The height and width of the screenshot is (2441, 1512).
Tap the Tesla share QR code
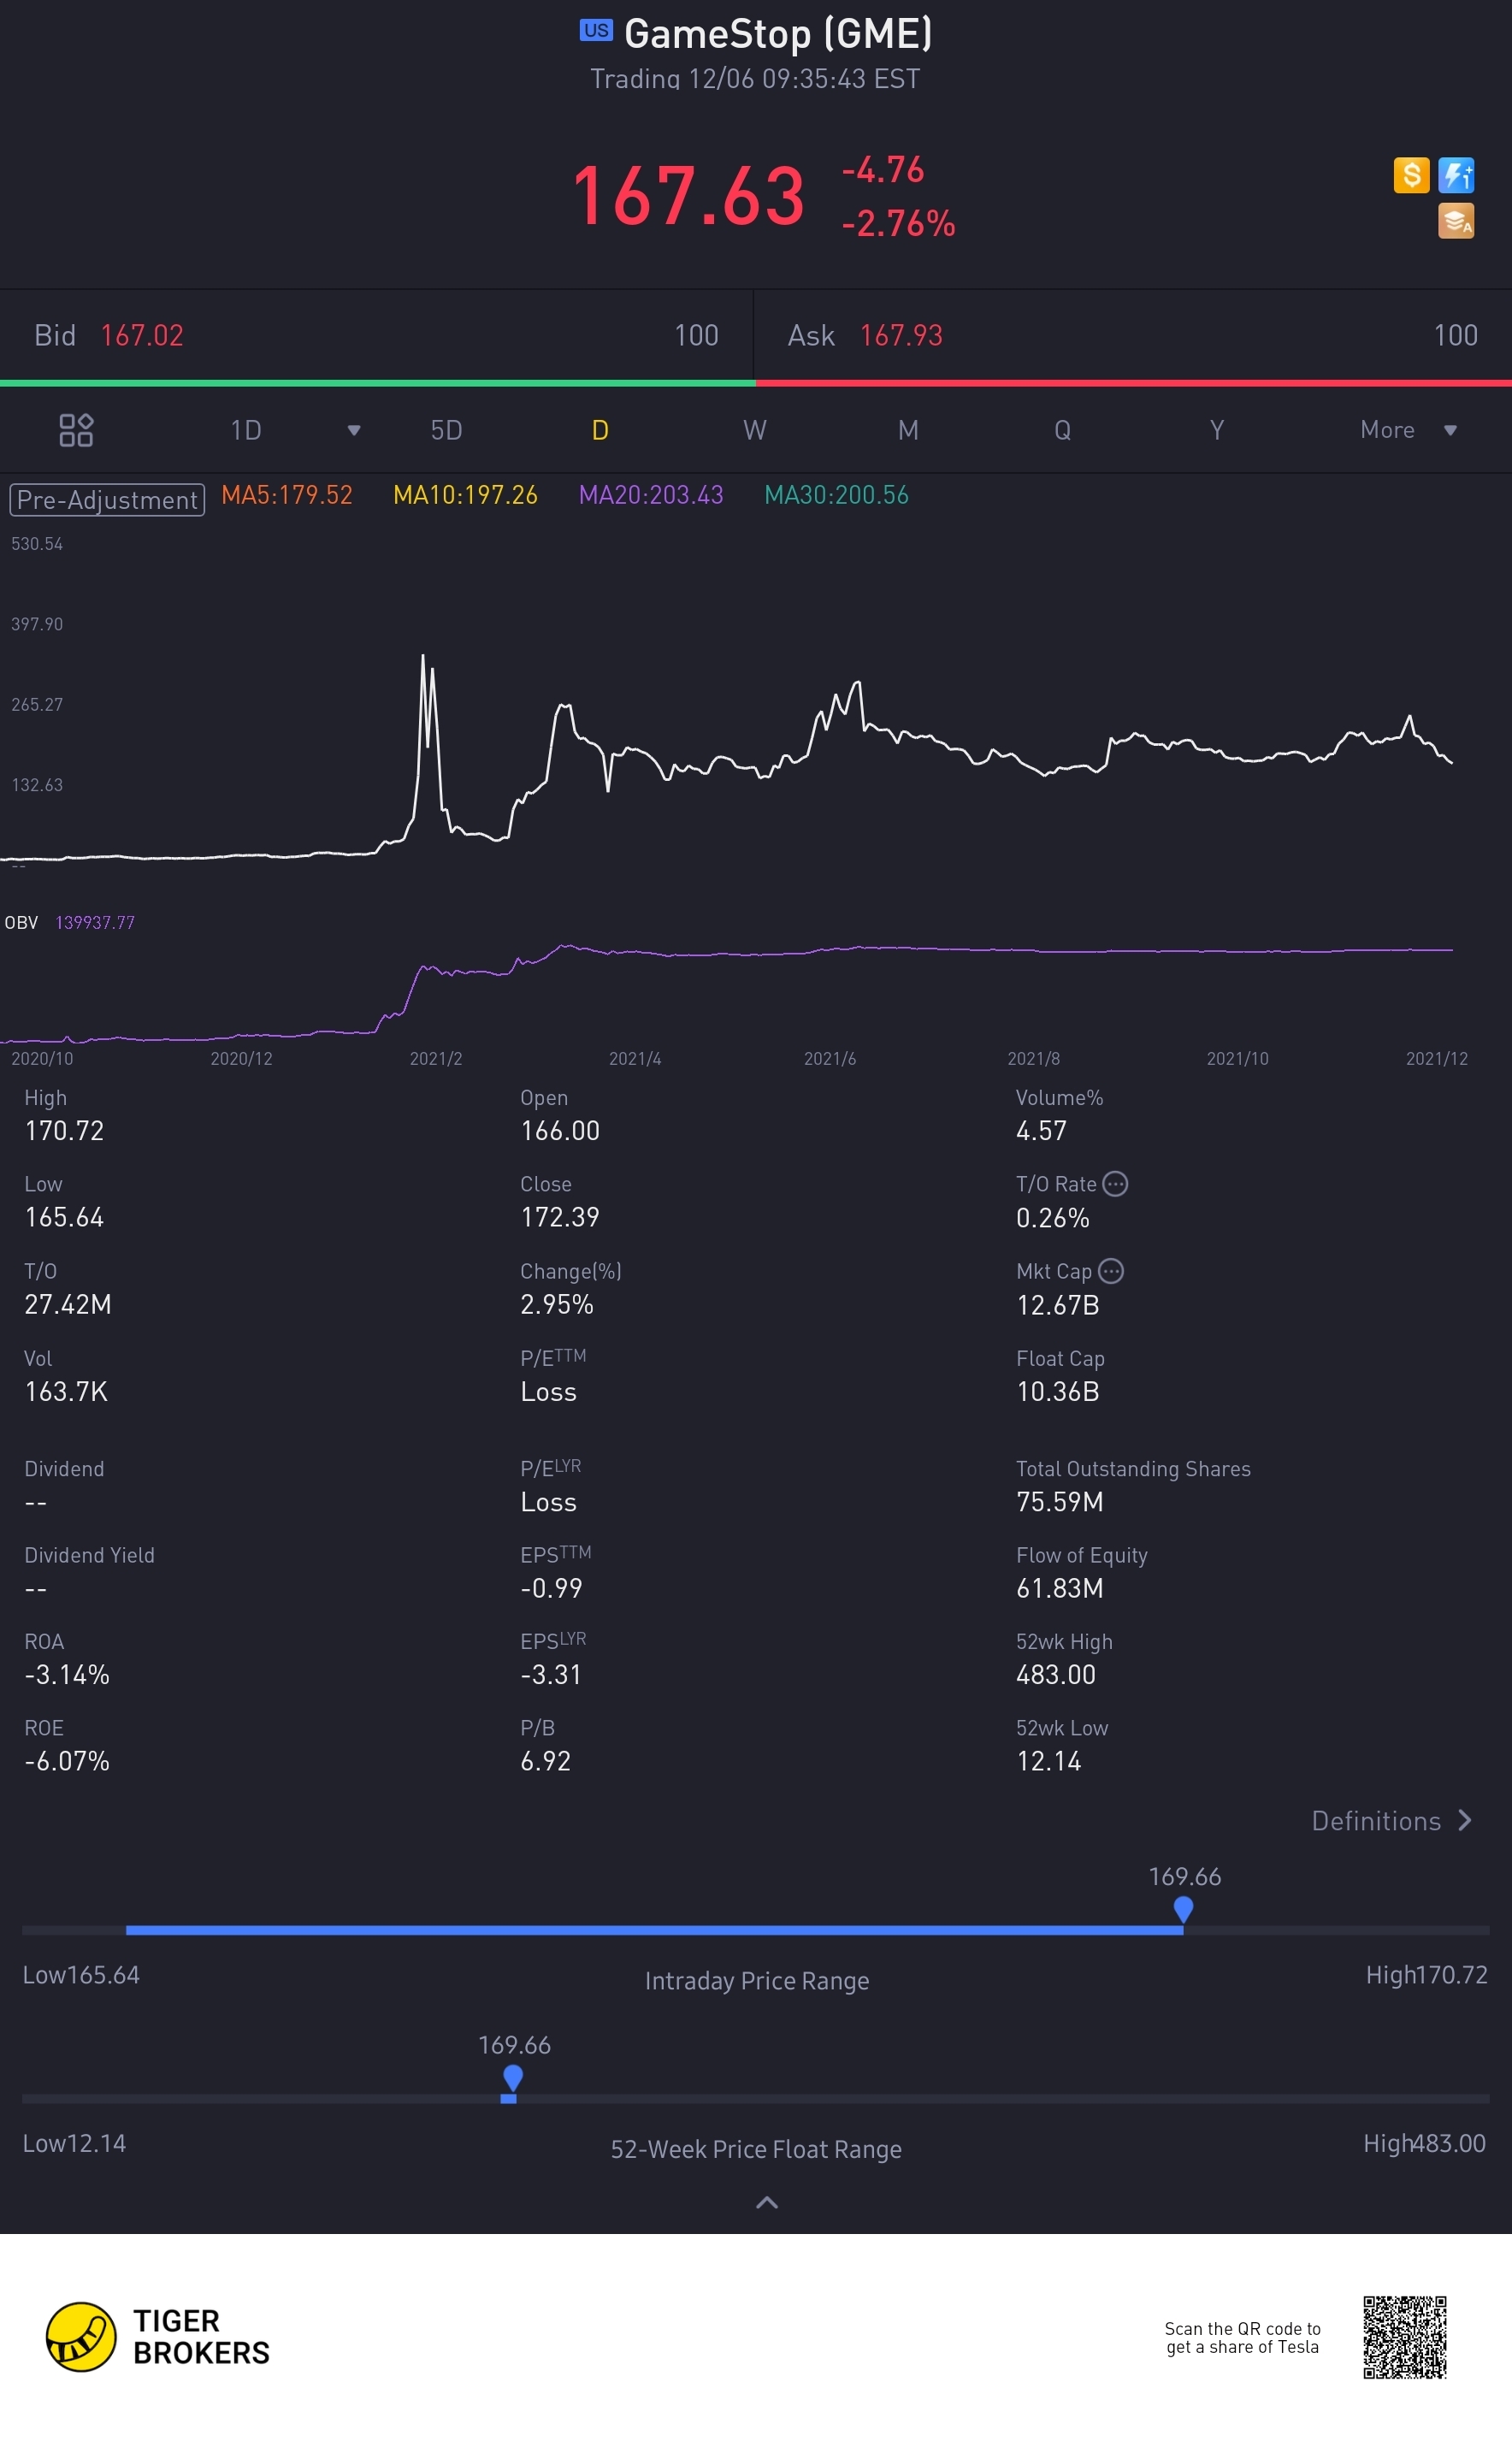point(1404,2336)
